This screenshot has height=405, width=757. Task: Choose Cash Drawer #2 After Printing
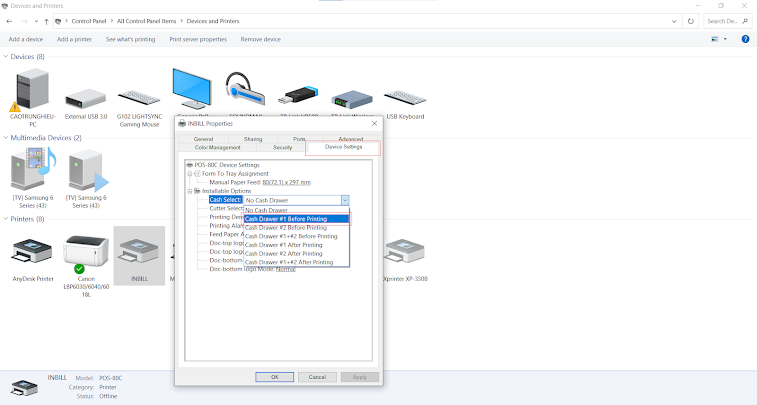(x=296, y=254)
